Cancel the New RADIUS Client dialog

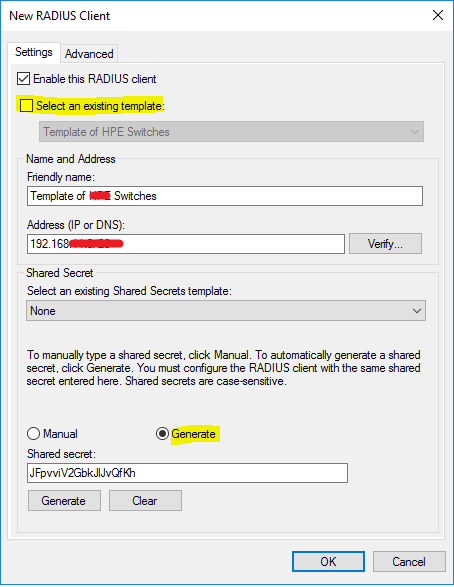[409, 562]
